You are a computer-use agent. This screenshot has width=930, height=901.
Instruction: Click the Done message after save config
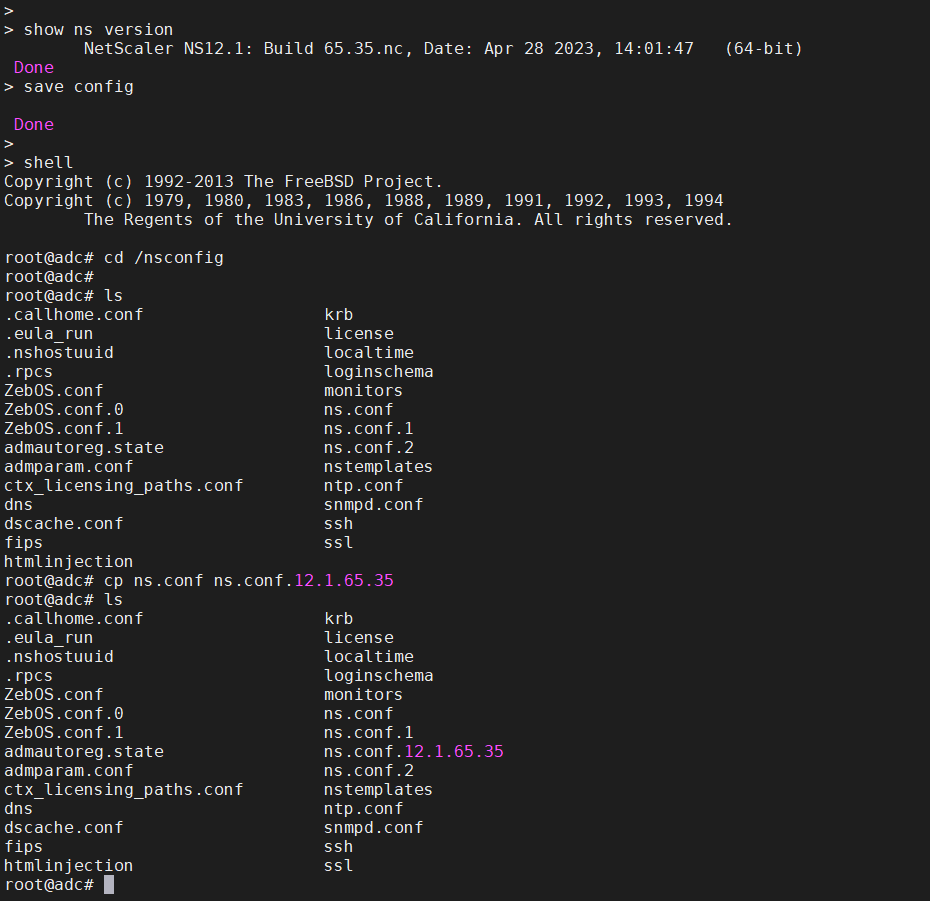click(x=34, y=124)
